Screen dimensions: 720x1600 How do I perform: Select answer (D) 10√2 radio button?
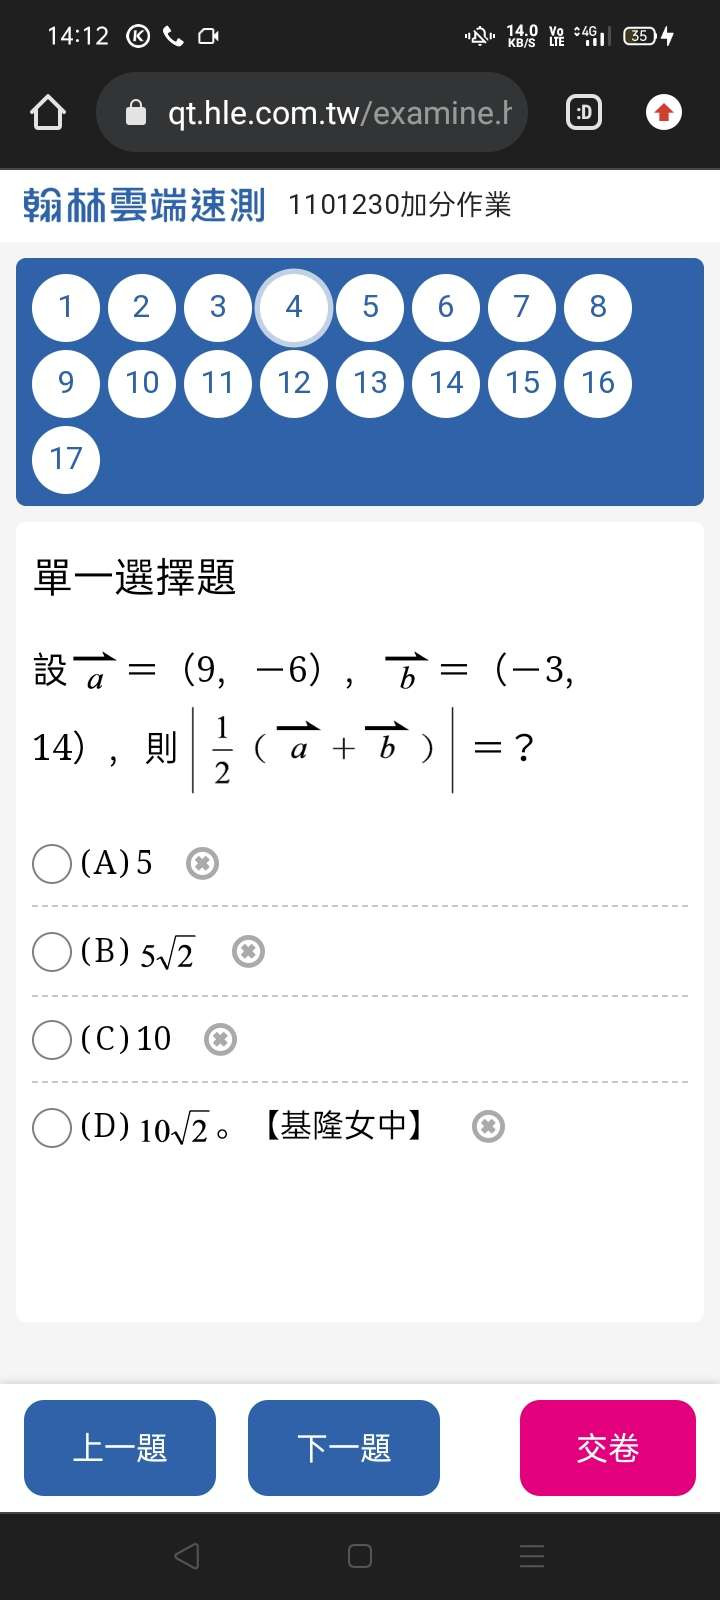(x=52, y=1128)
